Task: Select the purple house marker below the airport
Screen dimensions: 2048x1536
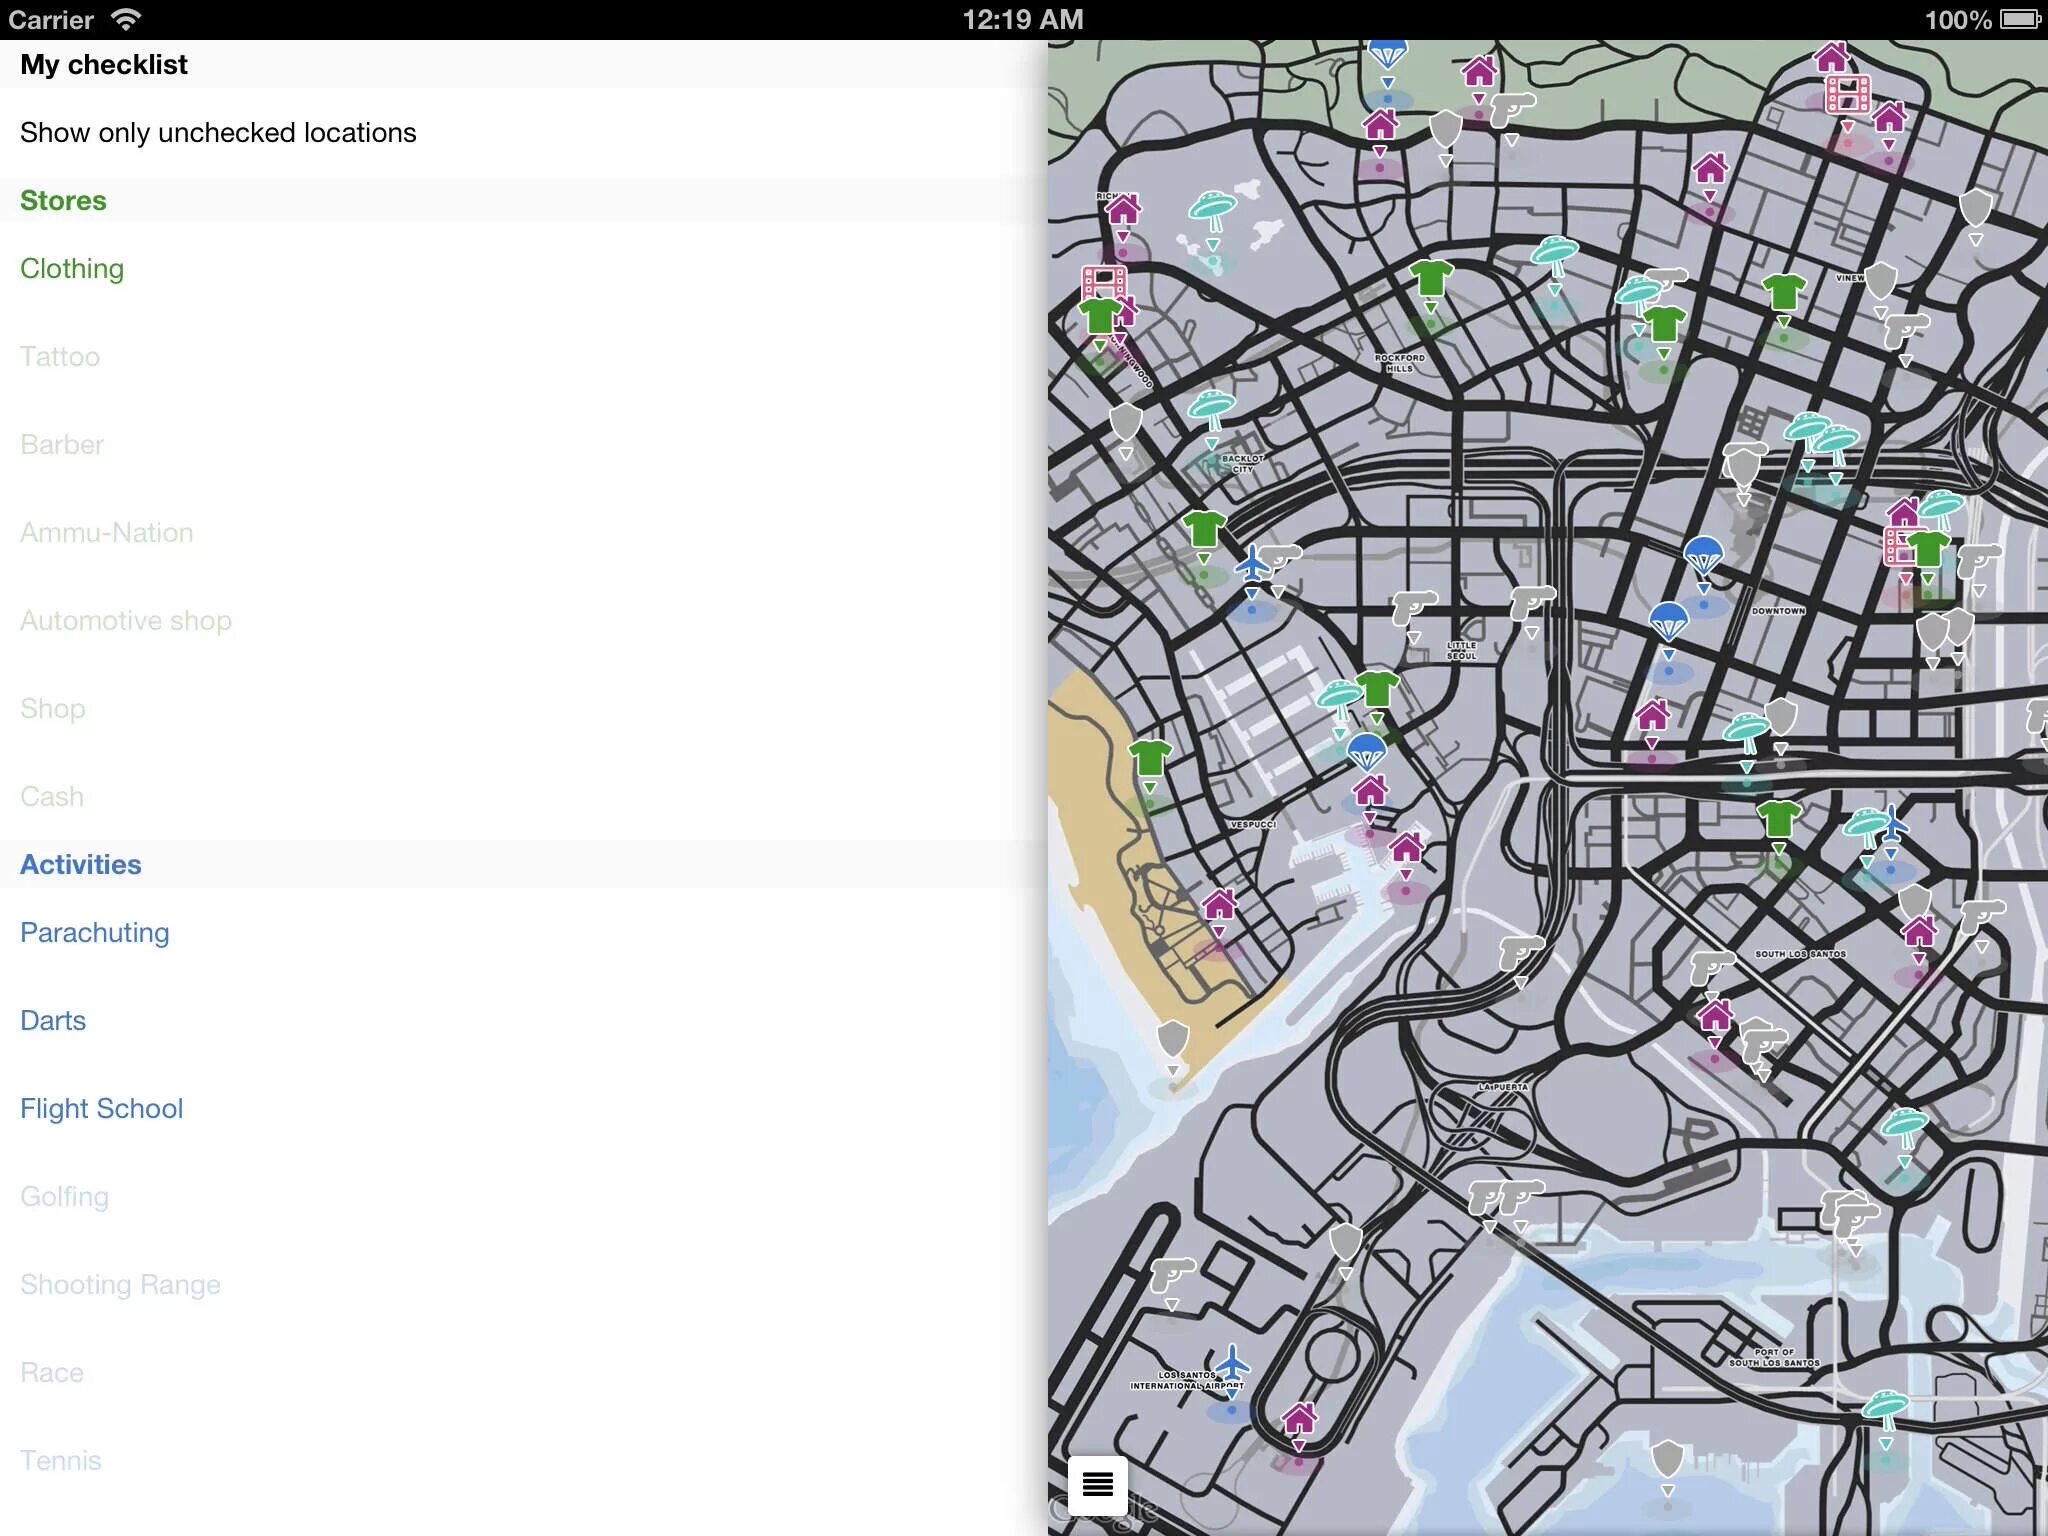Action: tap(1299, 1418)
